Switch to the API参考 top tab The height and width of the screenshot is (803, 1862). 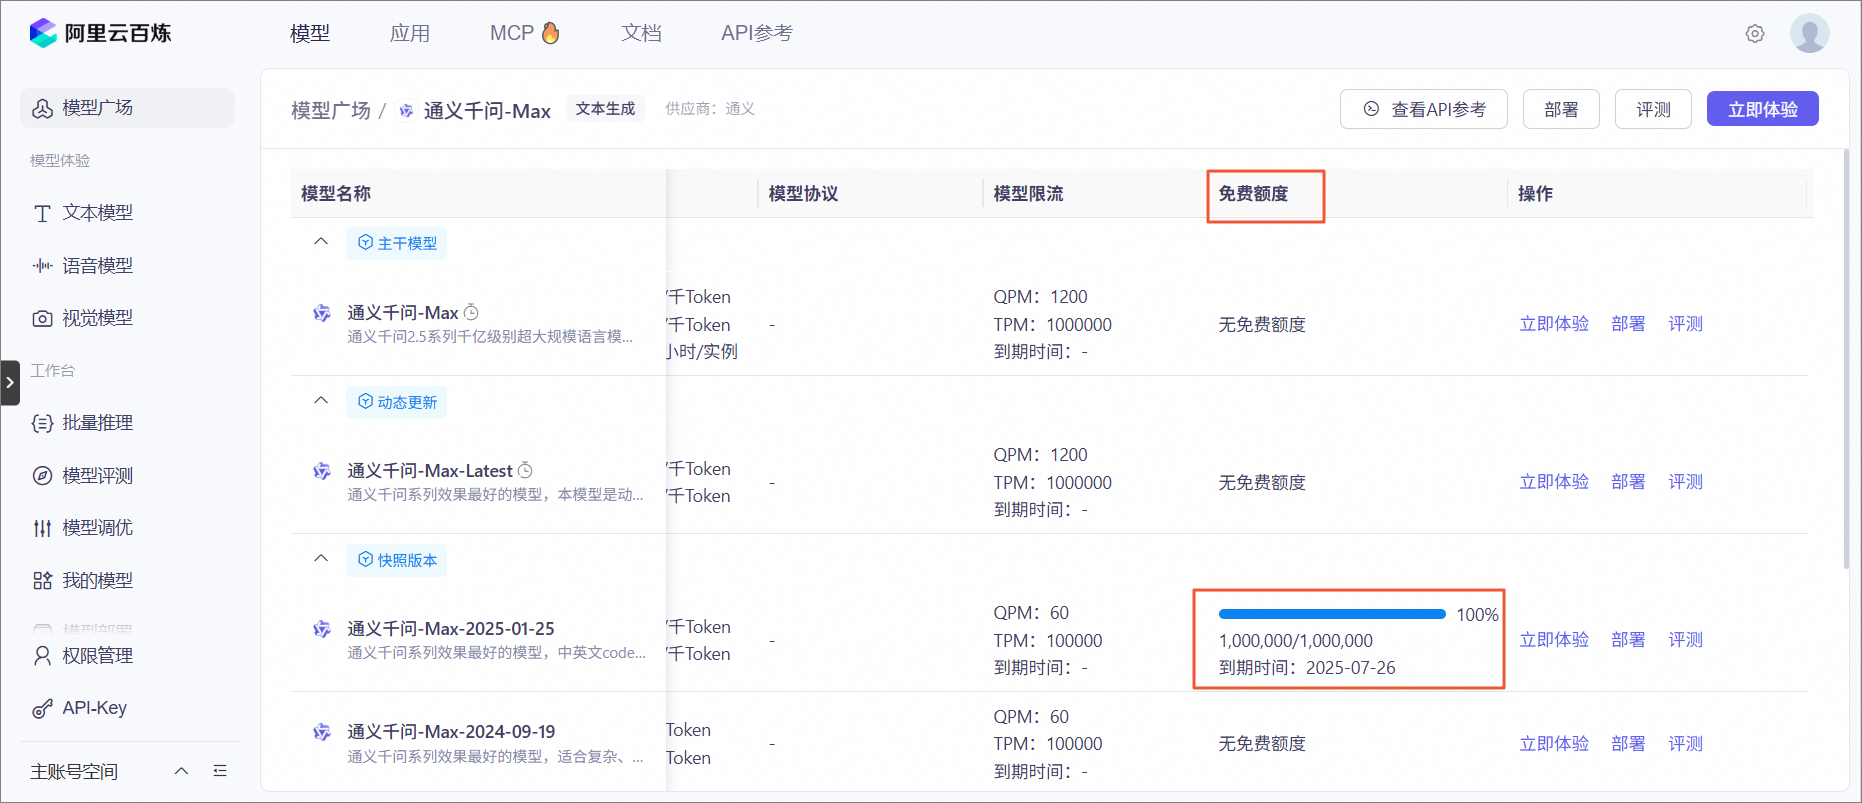click(x=757, y=33)
